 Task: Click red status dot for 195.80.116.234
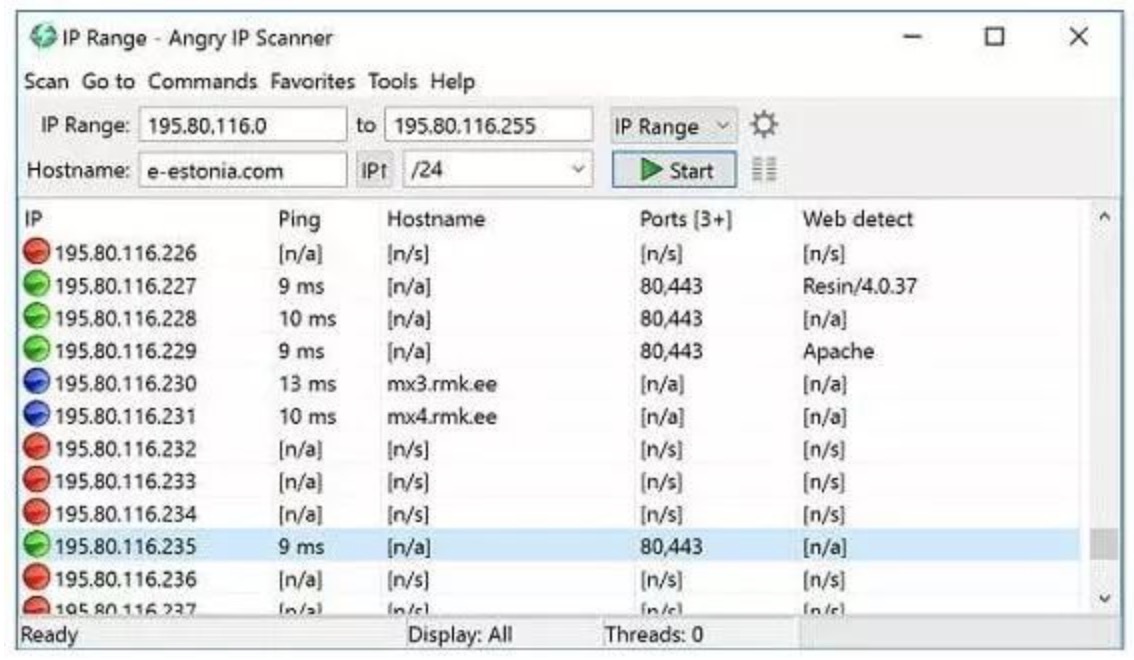click(x=36, y=513)
